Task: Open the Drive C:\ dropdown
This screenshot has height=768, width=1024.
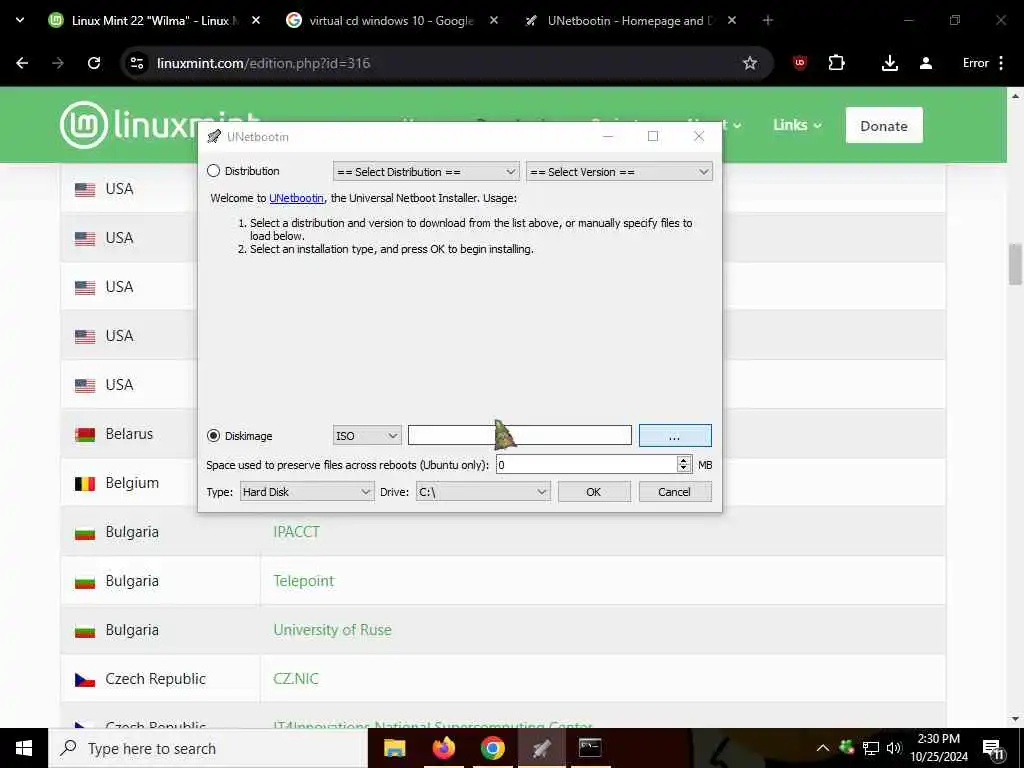Action: (483, 492)
